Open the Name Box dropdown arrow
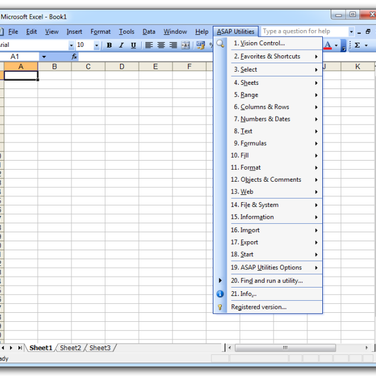The image size is (376, 376). point(44,57)
